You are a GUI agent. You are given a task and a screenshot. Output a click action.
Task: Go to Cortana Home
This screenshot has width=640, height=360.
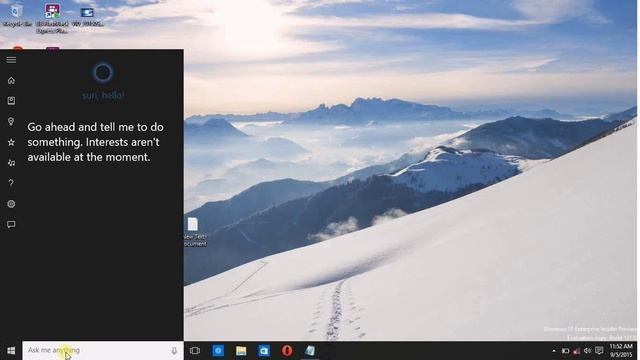11,80
